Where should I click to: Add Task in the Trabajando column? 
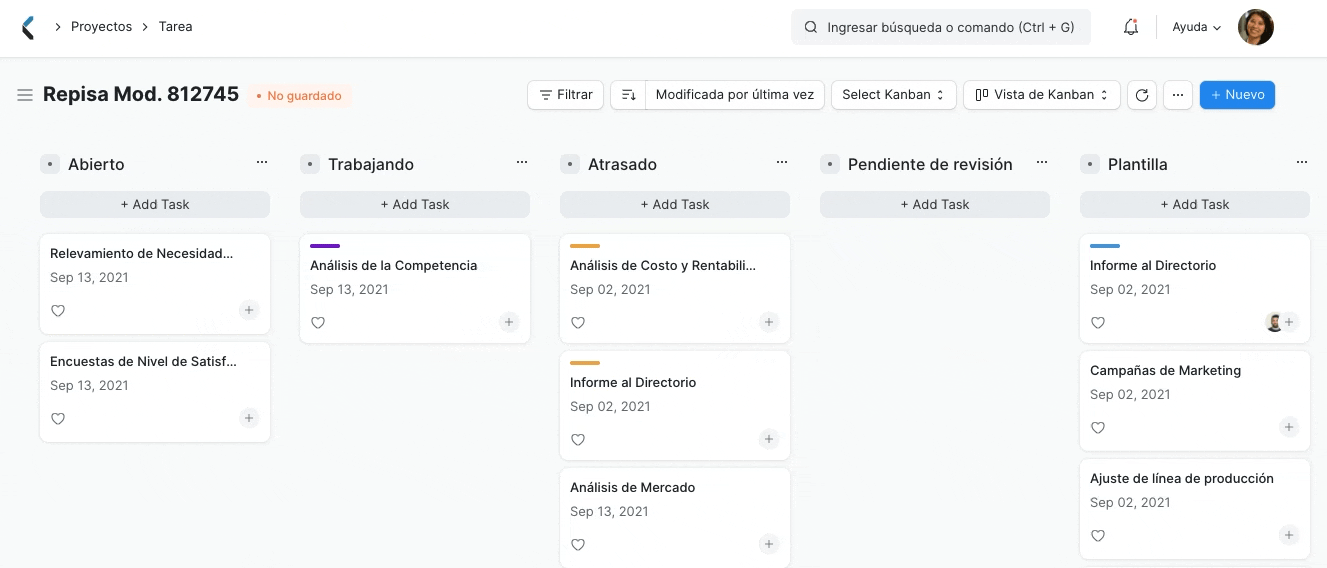click(415, 204)
